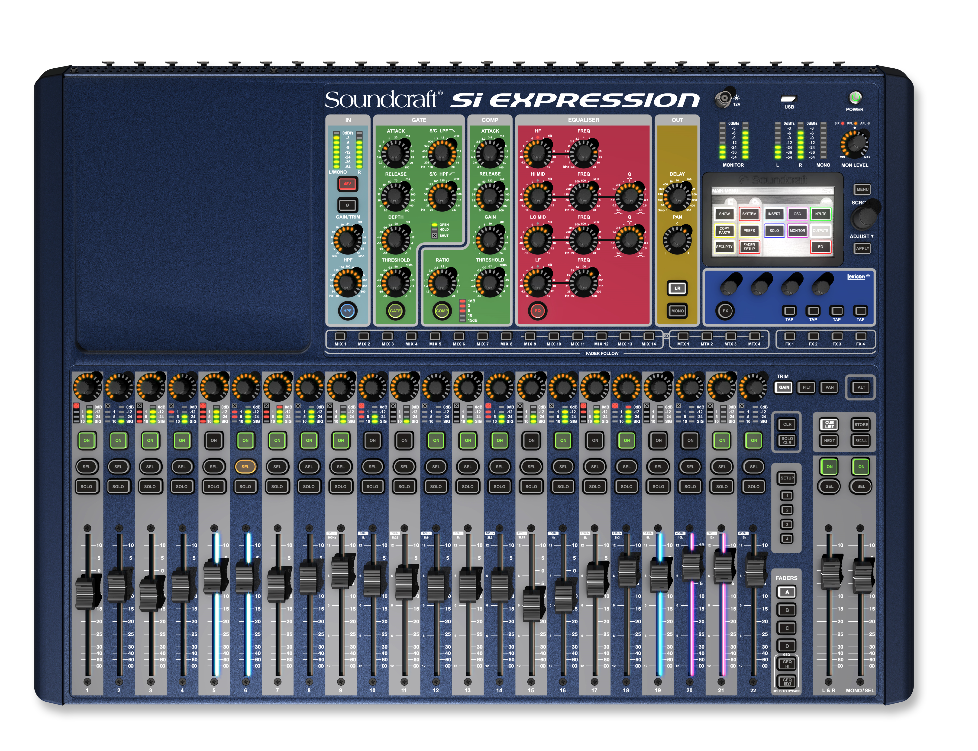Click the Compressor ATTACK knob

pyautogui.click(x=490, y=152)
